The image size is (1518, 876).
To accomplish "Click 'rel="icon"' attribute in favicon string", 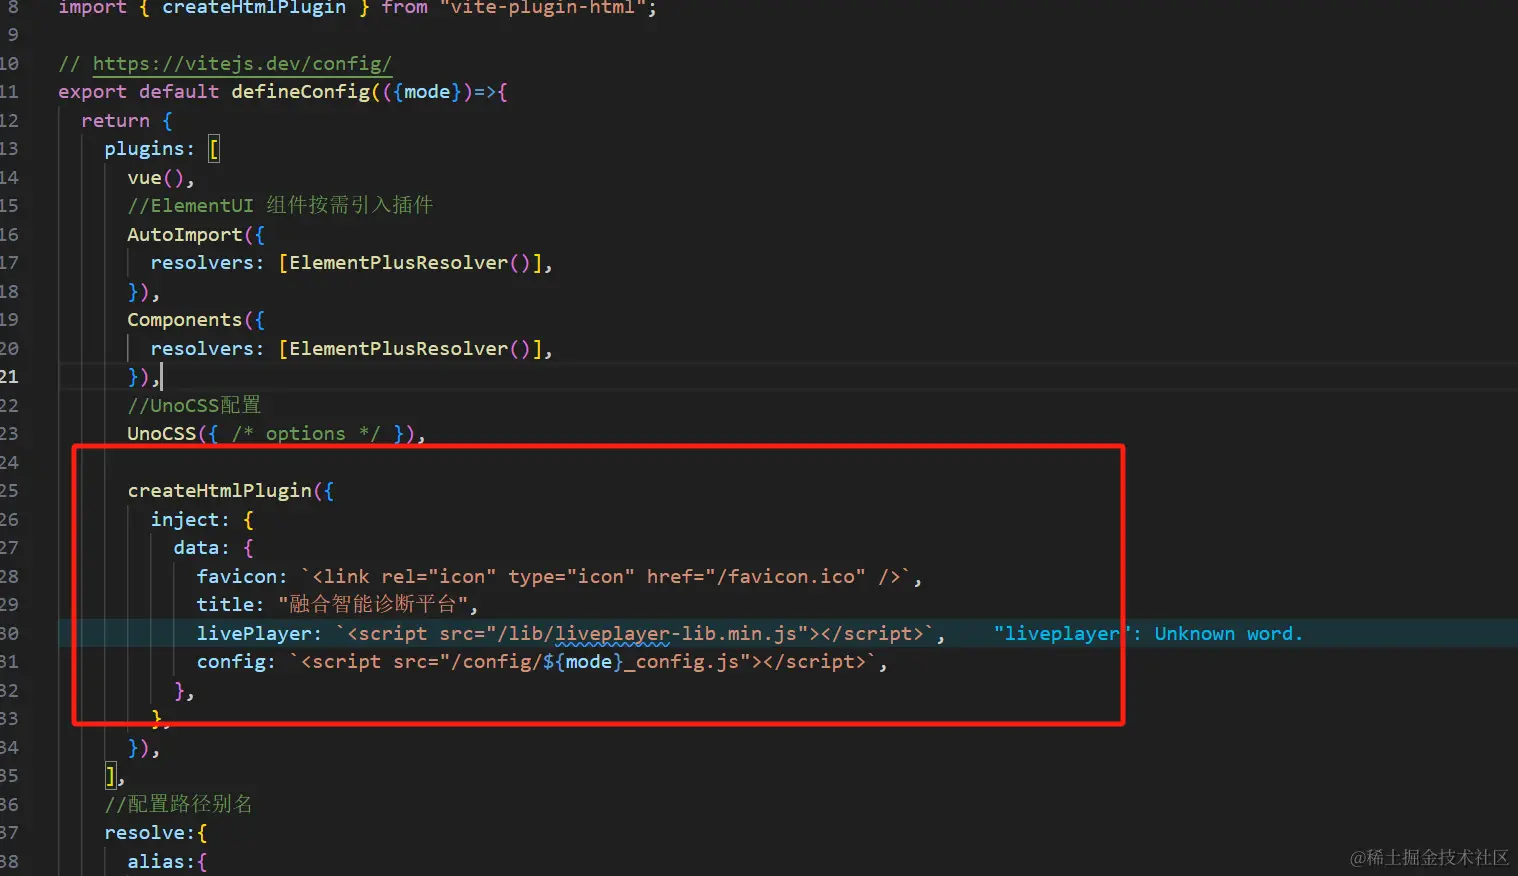I will click(438, 577).
